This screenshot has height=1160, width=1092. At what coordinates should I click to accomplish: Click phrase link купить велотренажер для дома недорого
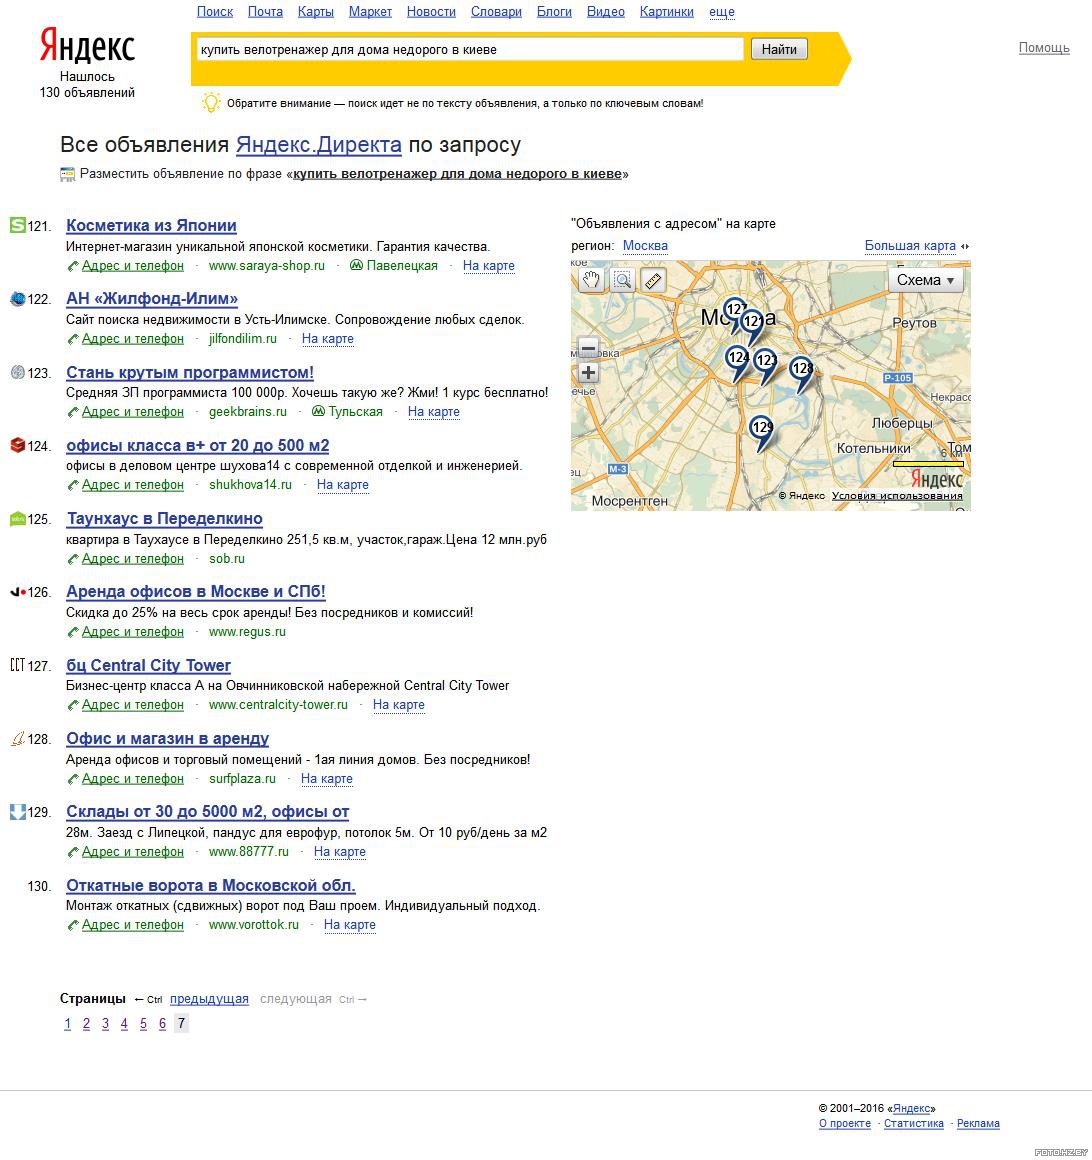point(457,174)
